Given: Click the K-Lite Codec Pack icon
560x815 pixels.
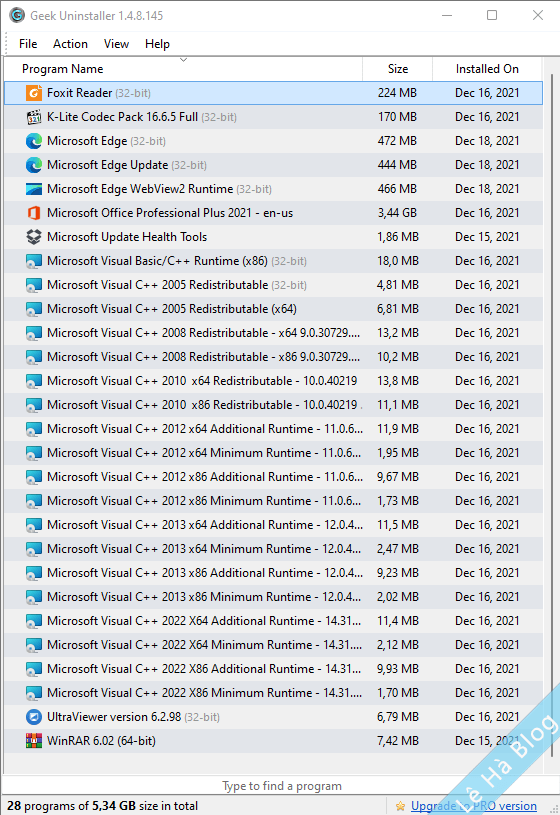Looking at the screenshot, I should 34,117.
